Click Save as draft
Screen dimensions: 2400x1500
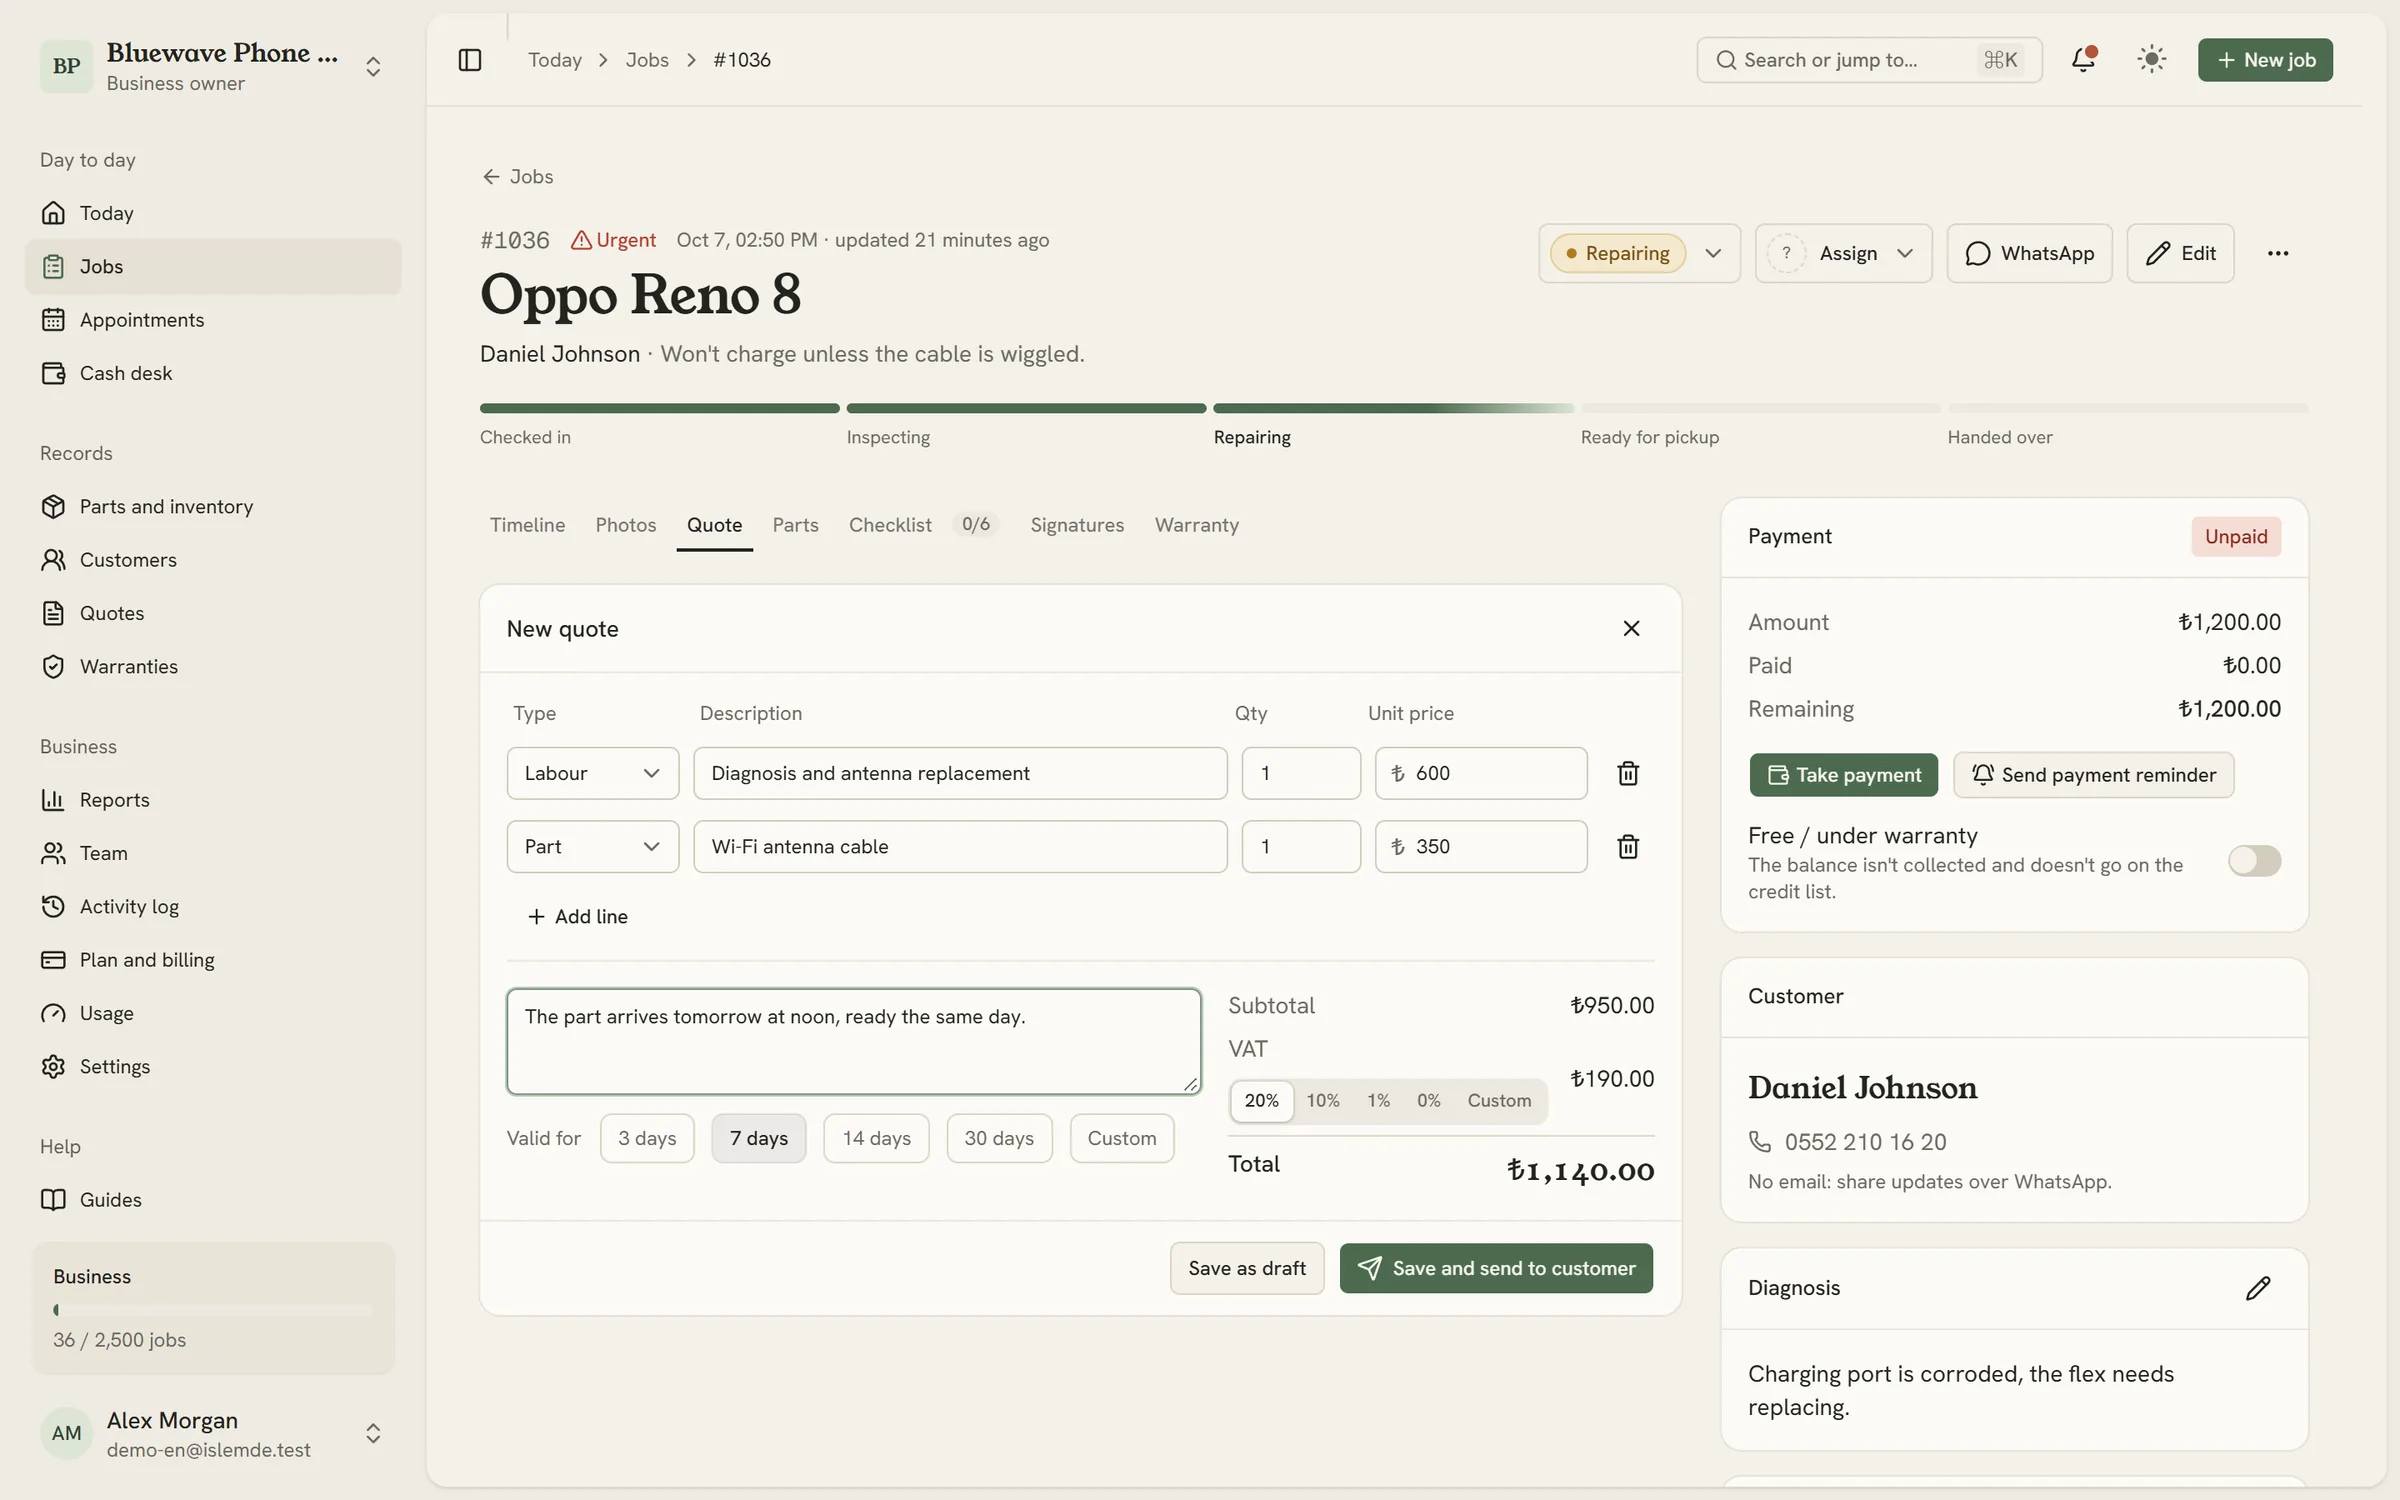1247,1268
